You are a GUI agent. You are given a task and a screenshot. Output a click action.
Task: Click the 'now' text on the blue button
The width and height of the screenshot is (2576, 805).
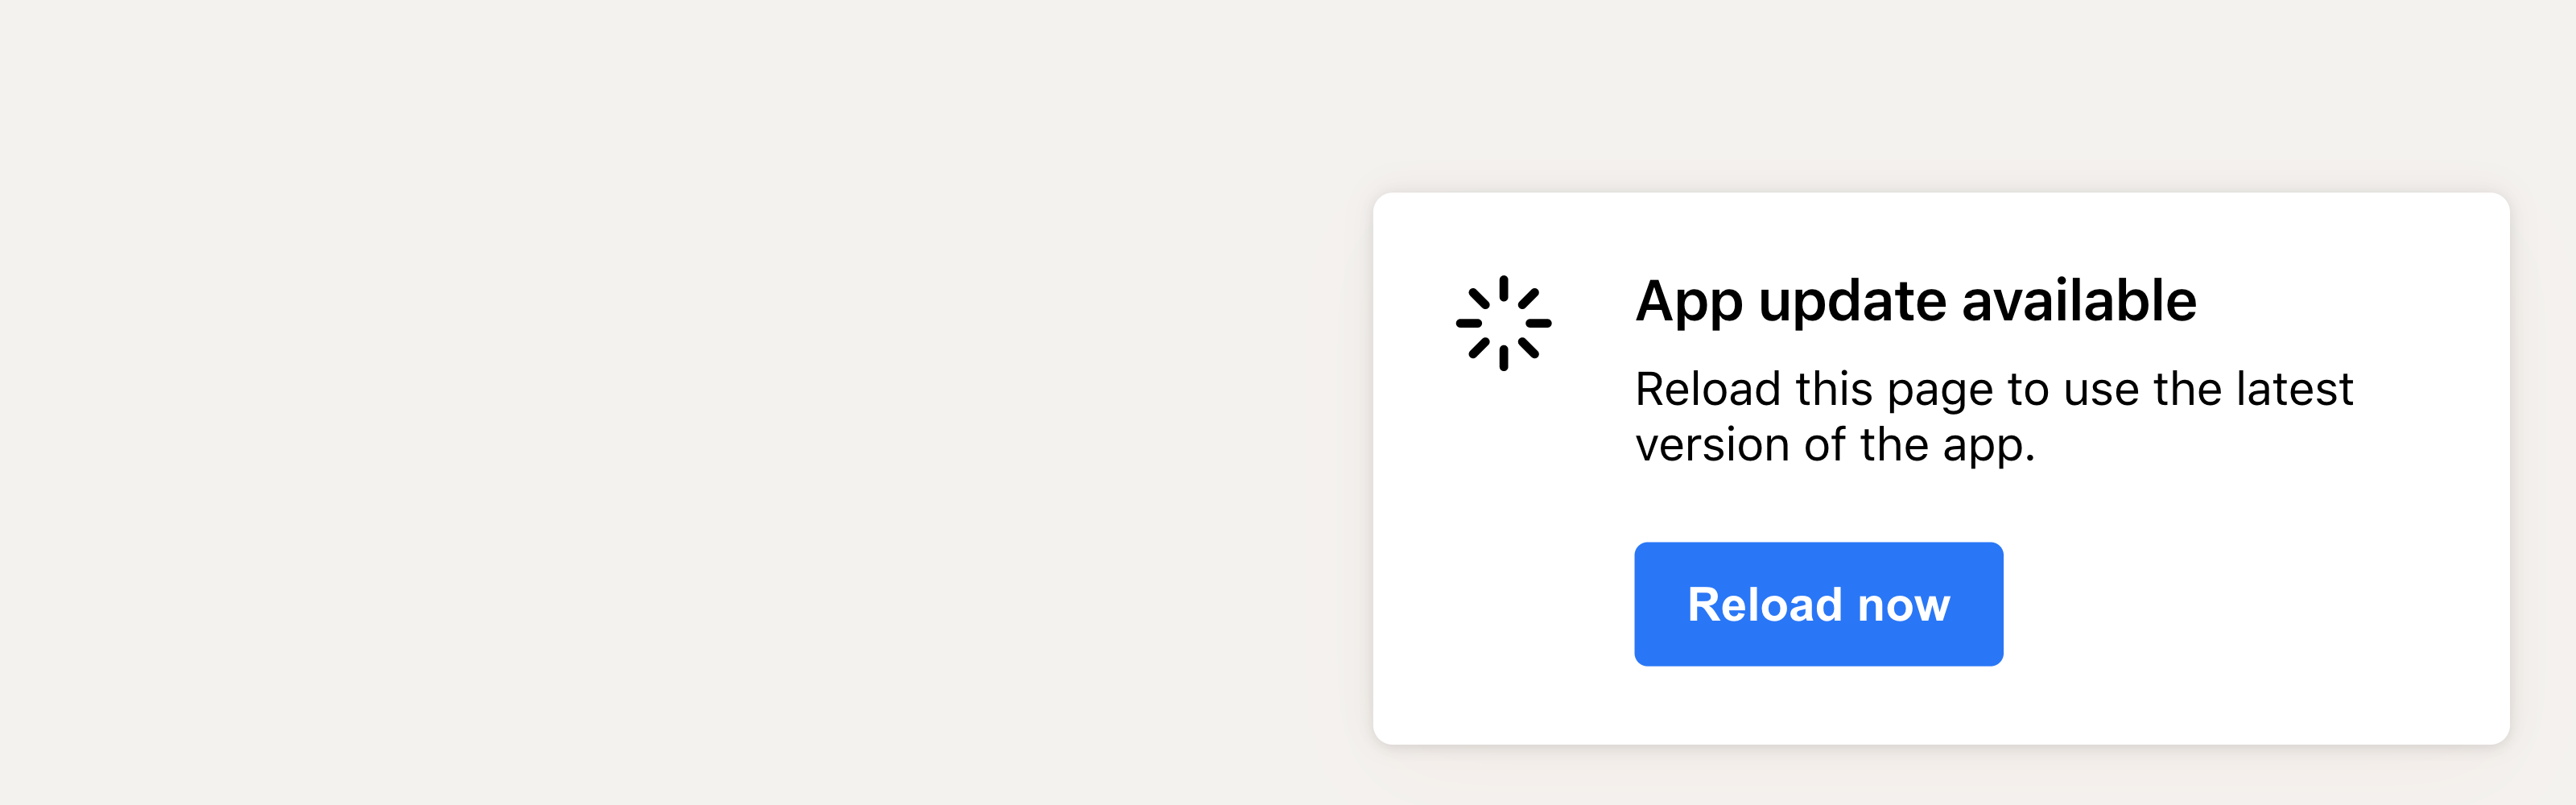coord(1904,606)
